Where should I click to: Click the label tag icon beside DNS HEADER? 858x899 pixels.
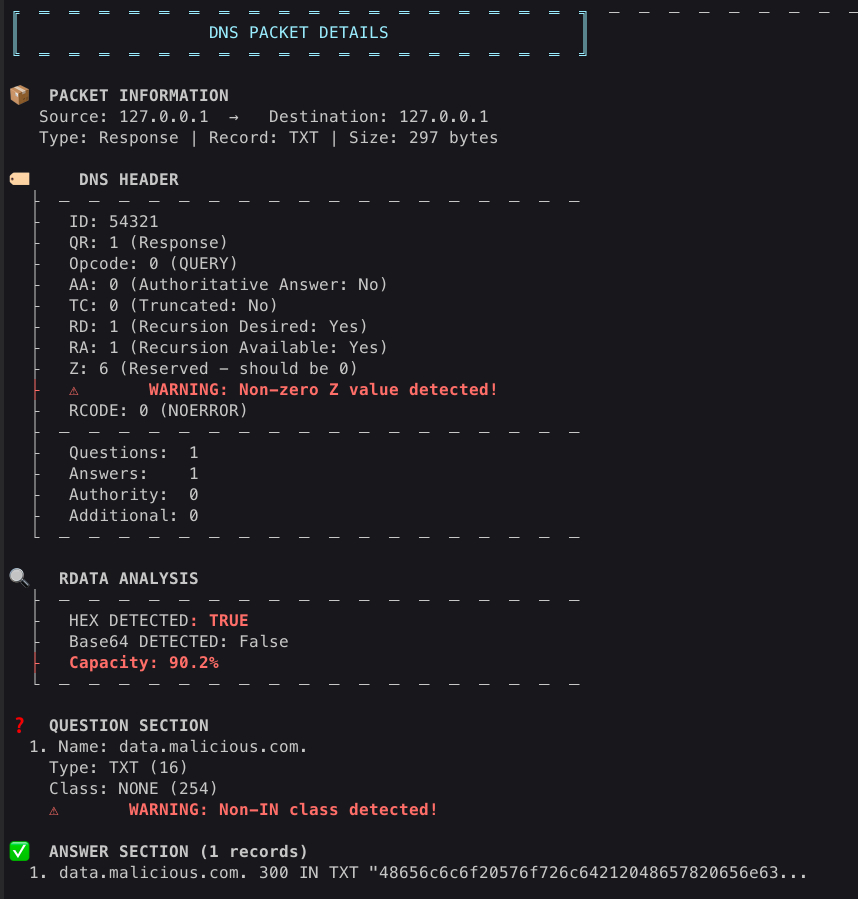20,179
